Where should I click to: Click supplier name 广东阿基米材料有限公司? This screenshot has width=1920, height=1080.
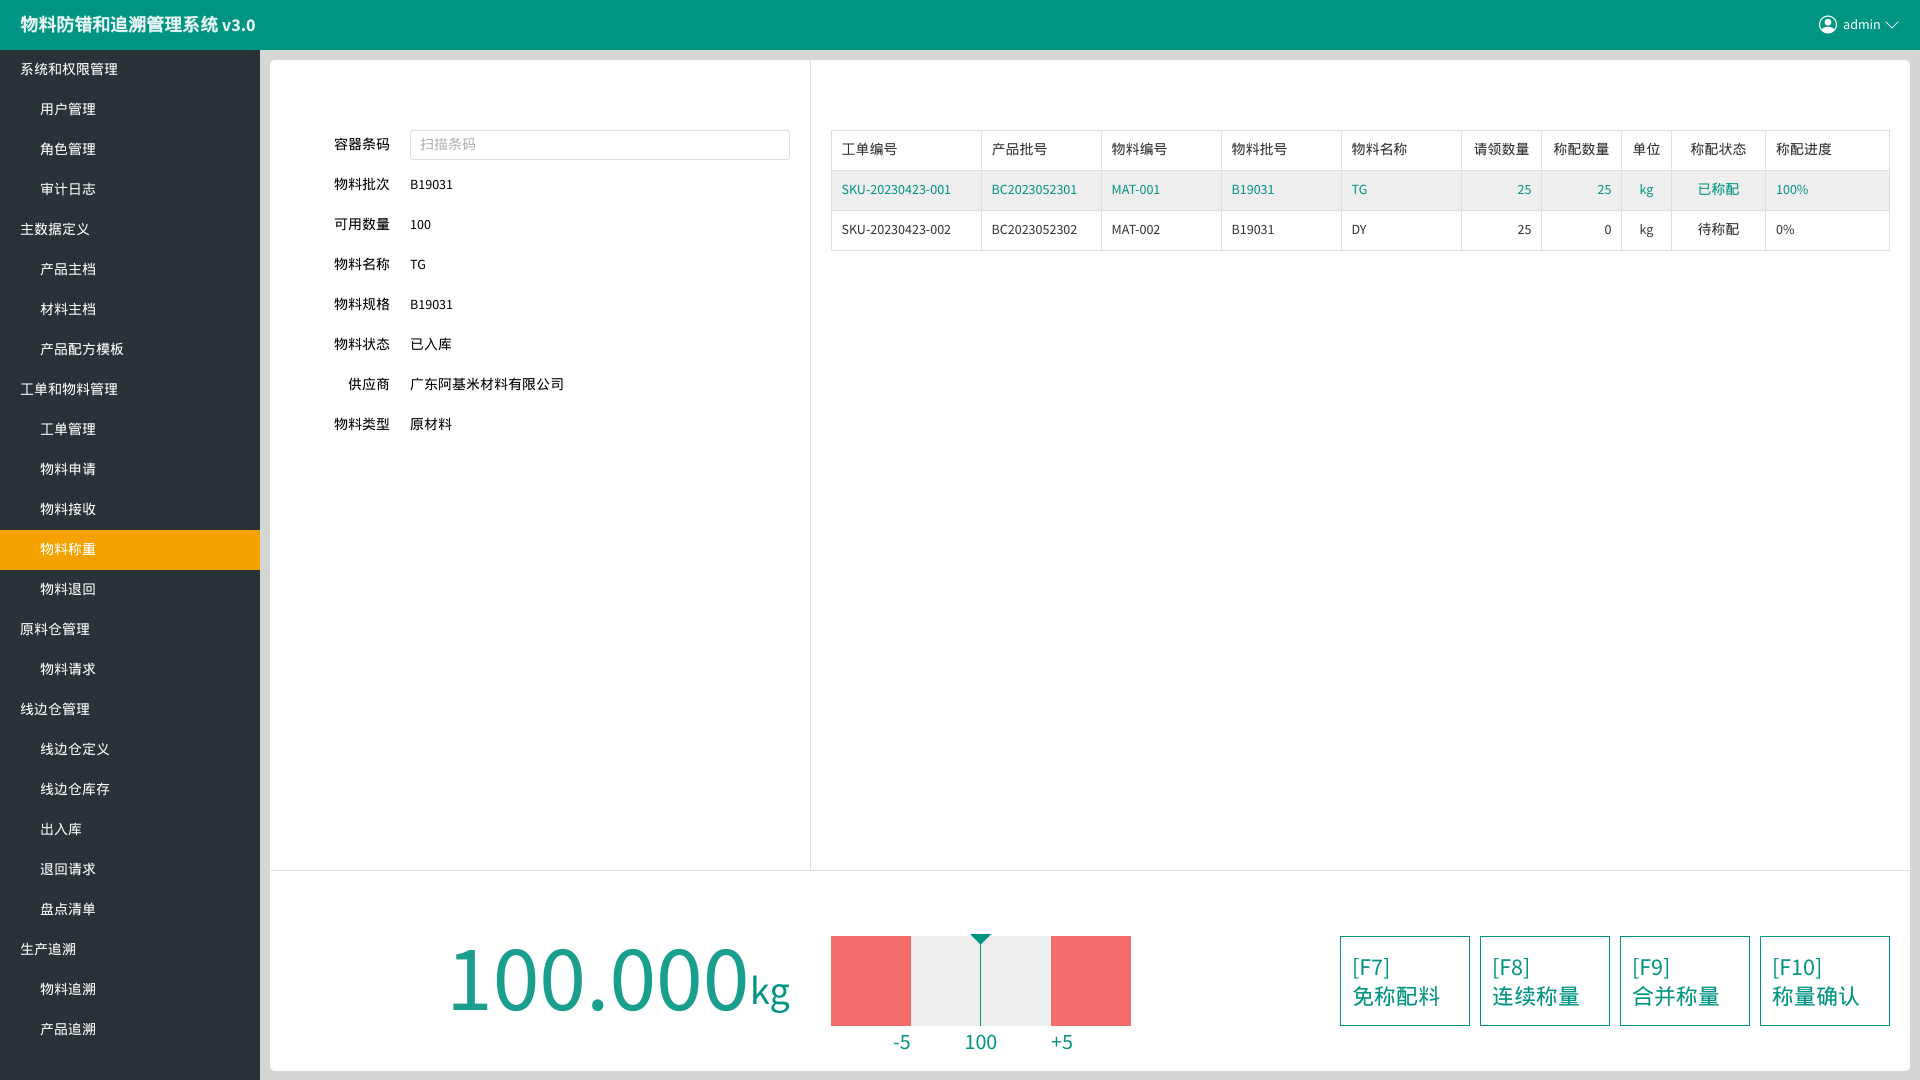pyautogui.click(x=487, y=385)
